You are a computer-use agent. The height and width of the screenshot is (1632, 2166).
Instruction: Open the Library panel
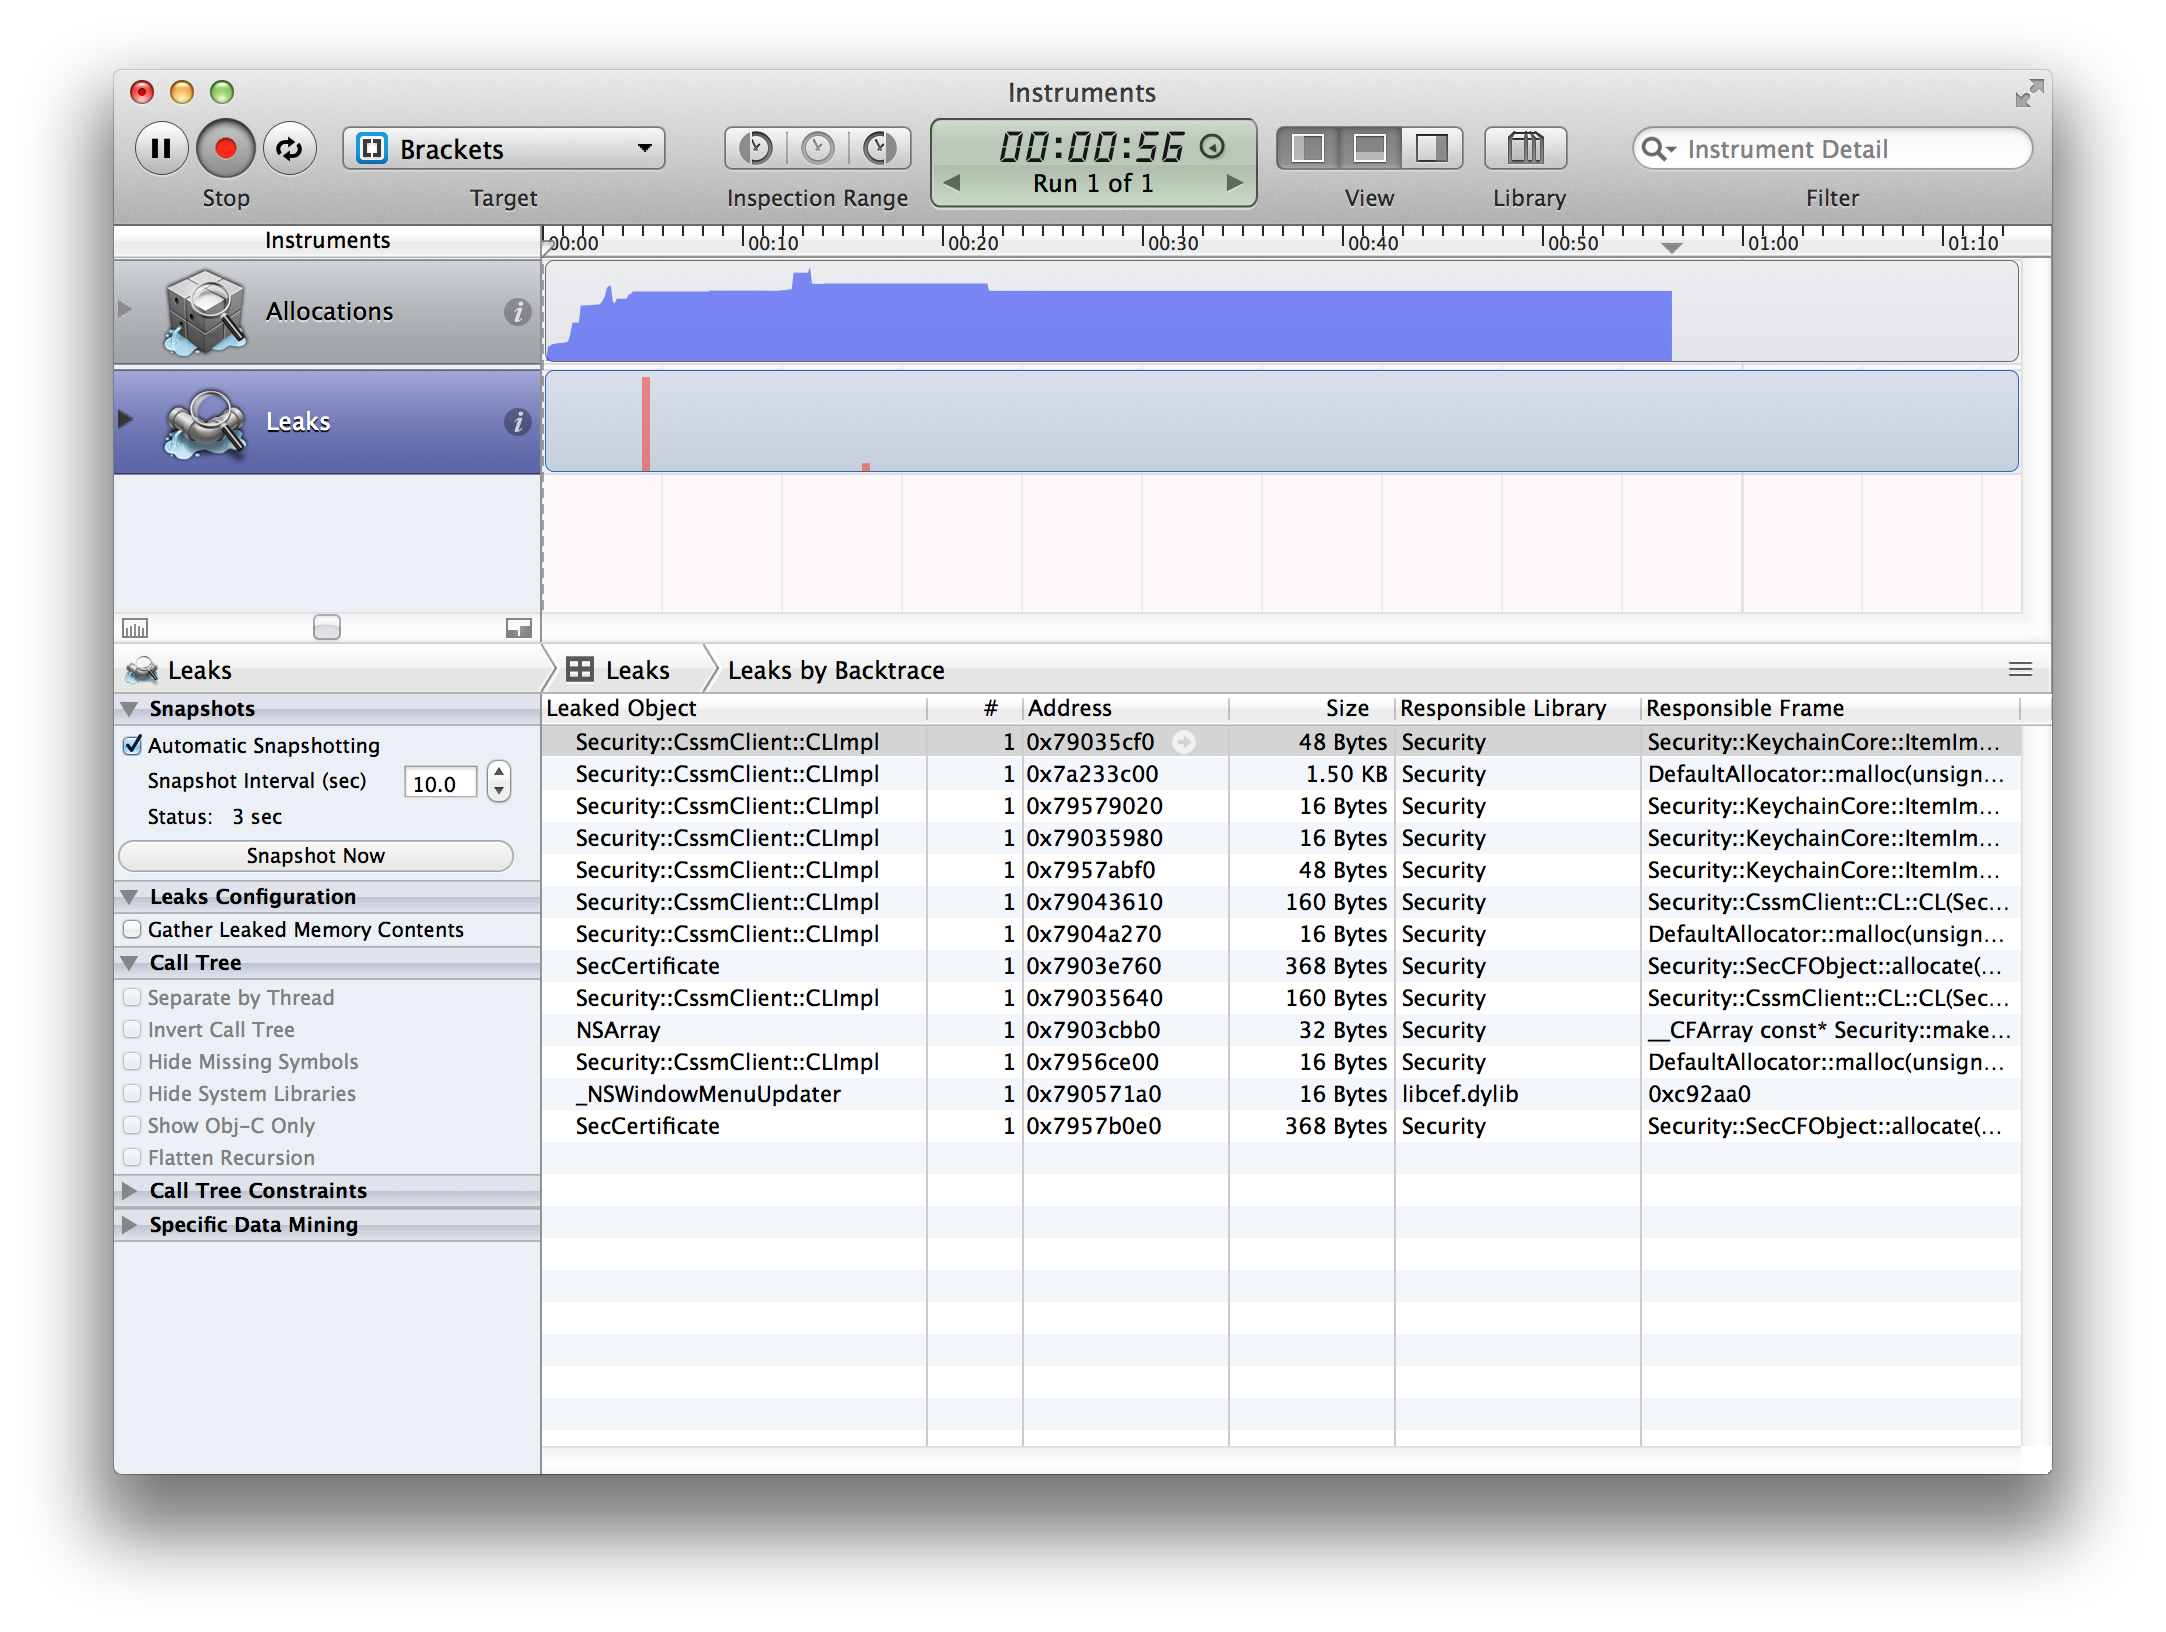click(1526, 149)
